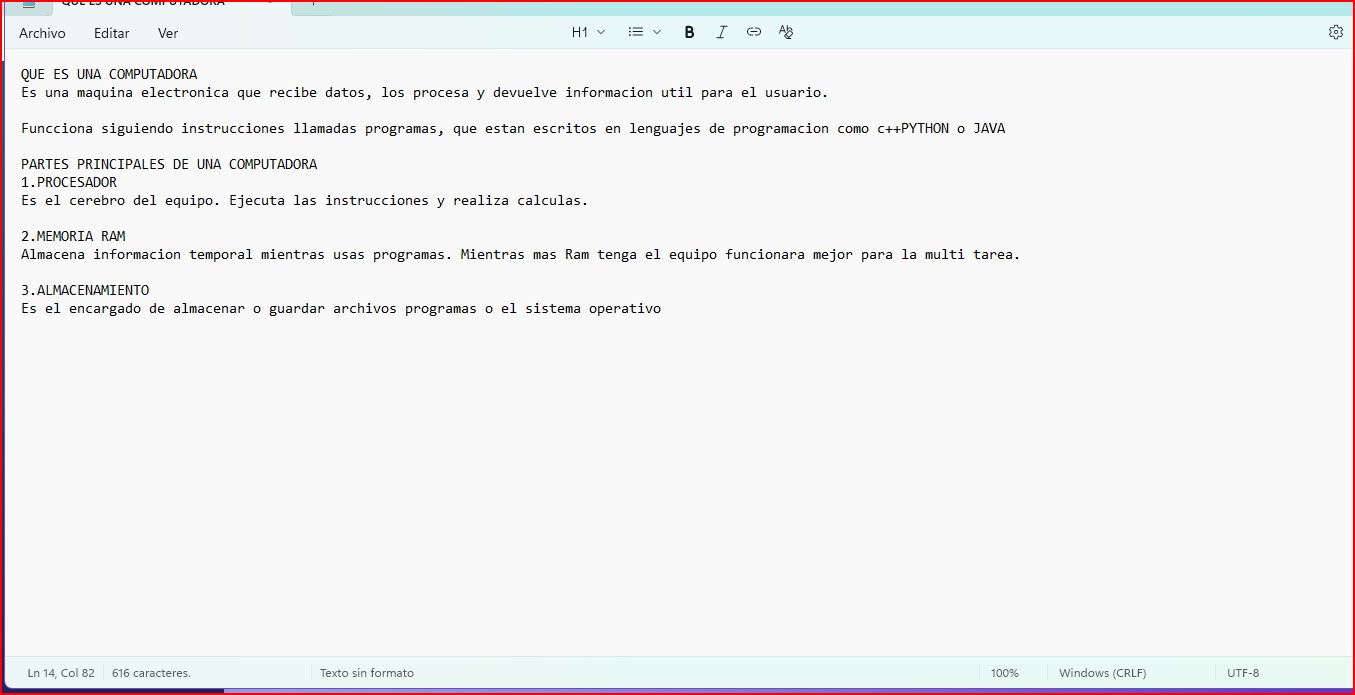Screen dimensions: 1355x695
Task: Click the 'Texto sin formato' status label
Action: click(x=366, y=673)
